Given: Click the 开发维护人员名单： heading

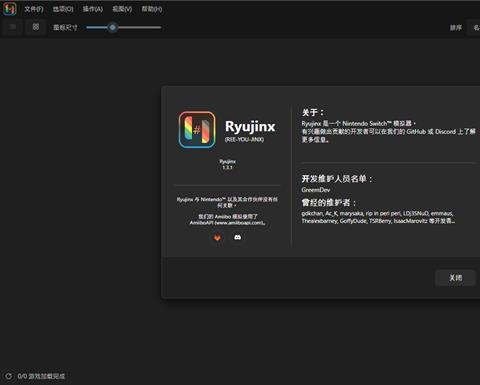Looking at the screenshot, I should (x=337, y=179).
